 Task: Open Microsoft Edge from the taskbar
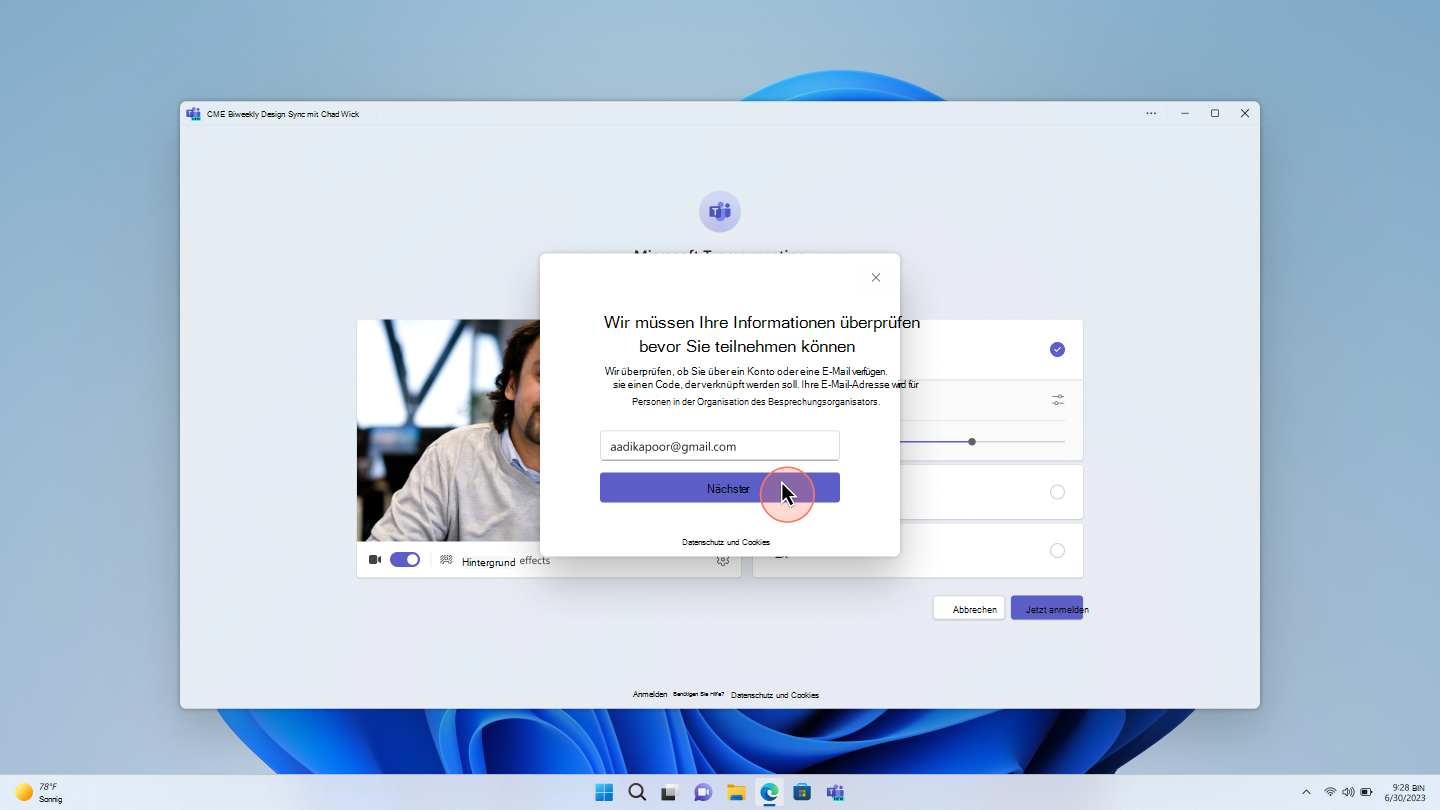tap(769, 792)
